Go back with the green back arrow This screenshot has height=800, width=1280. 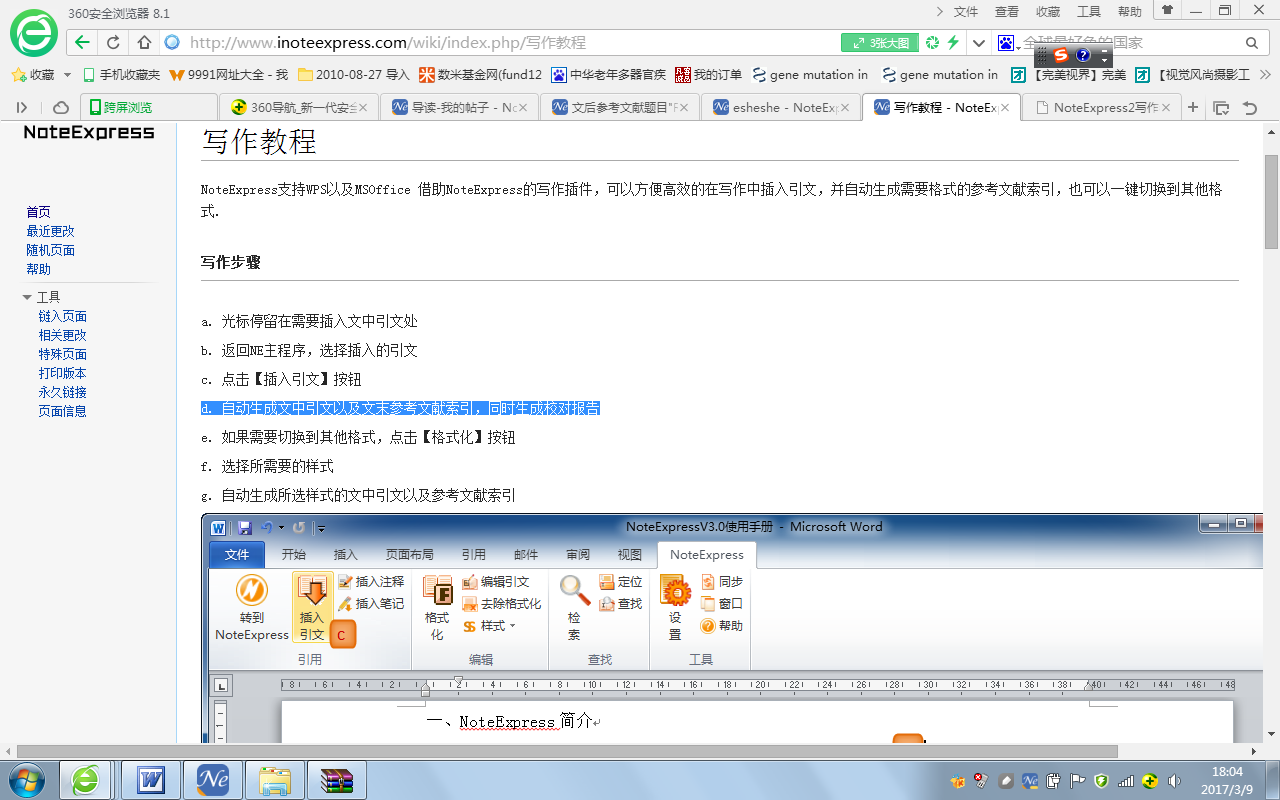(x=83, y=43)
